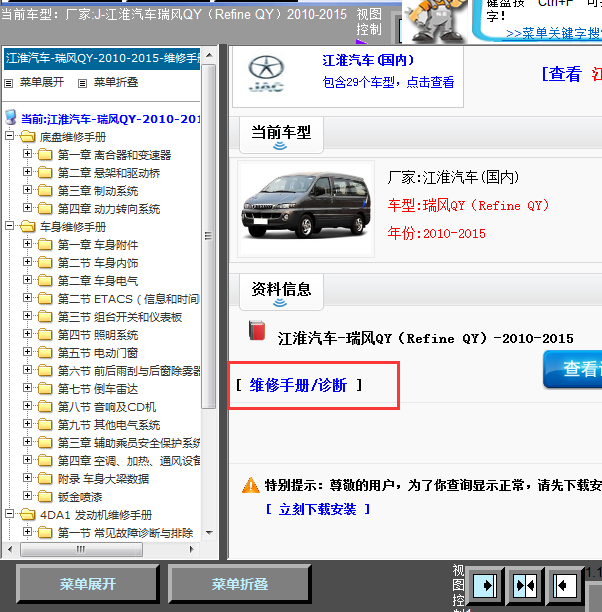Select 第二章 车身电气 in tree

(x=98, y=281)
